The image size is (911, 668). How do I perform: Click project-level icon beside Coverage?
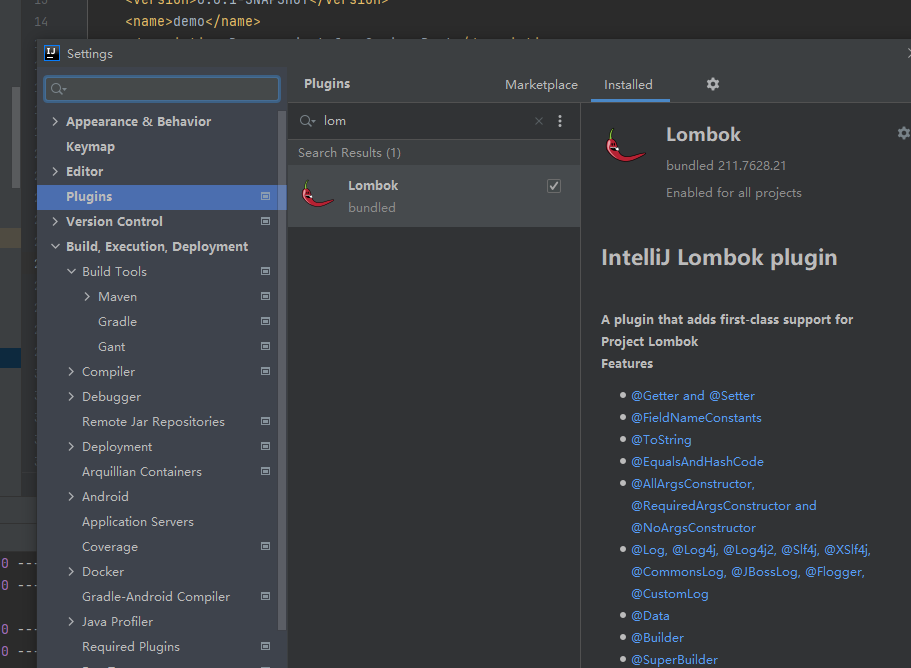266,546
